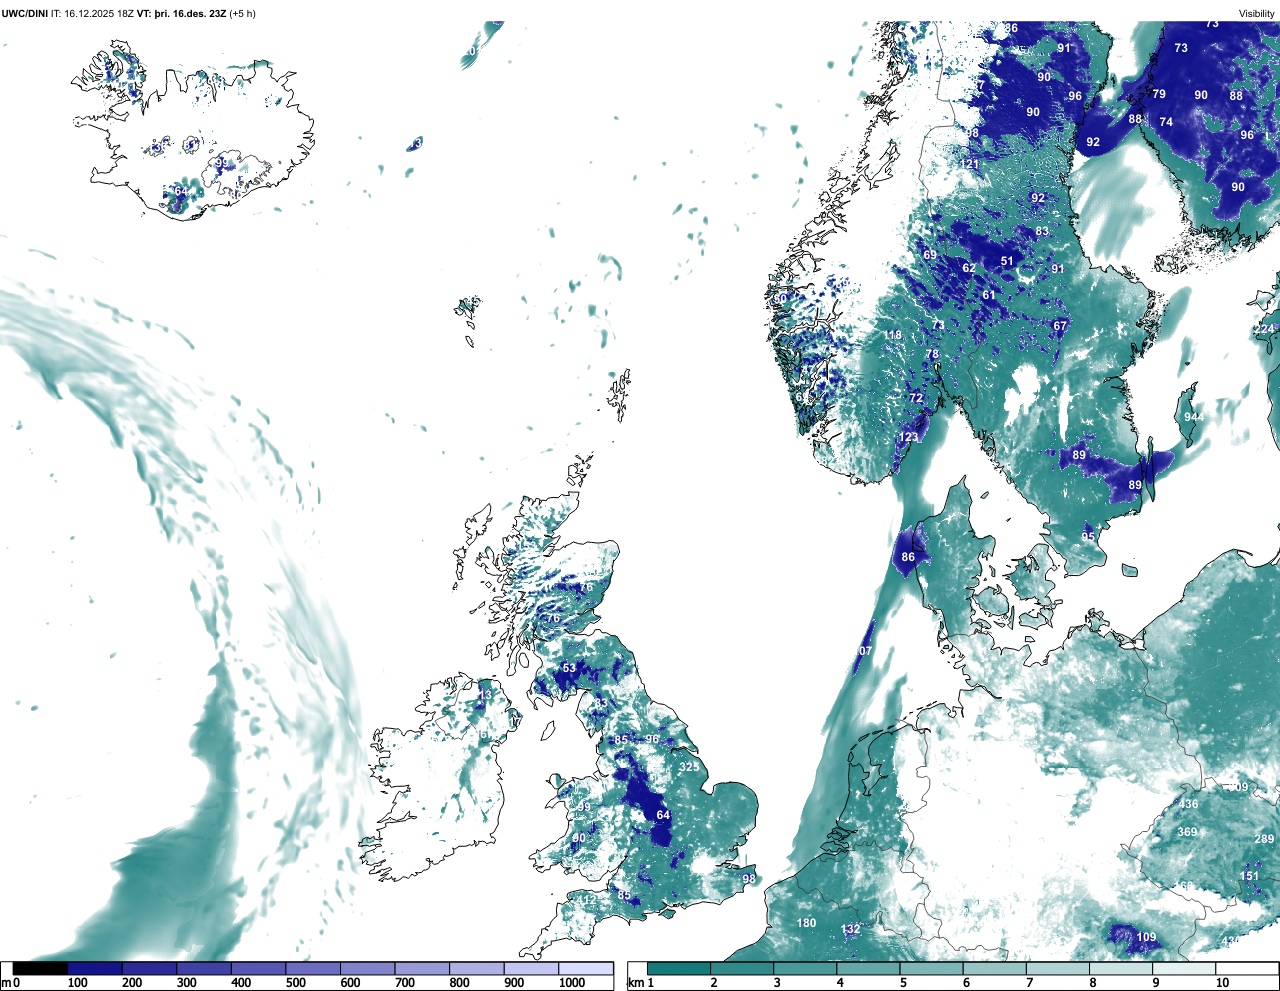Image resolution: width=1280 pixels, height=991 pixels.
Task: Click the '51' value over central Sweden
Action: pos(1007,261)
